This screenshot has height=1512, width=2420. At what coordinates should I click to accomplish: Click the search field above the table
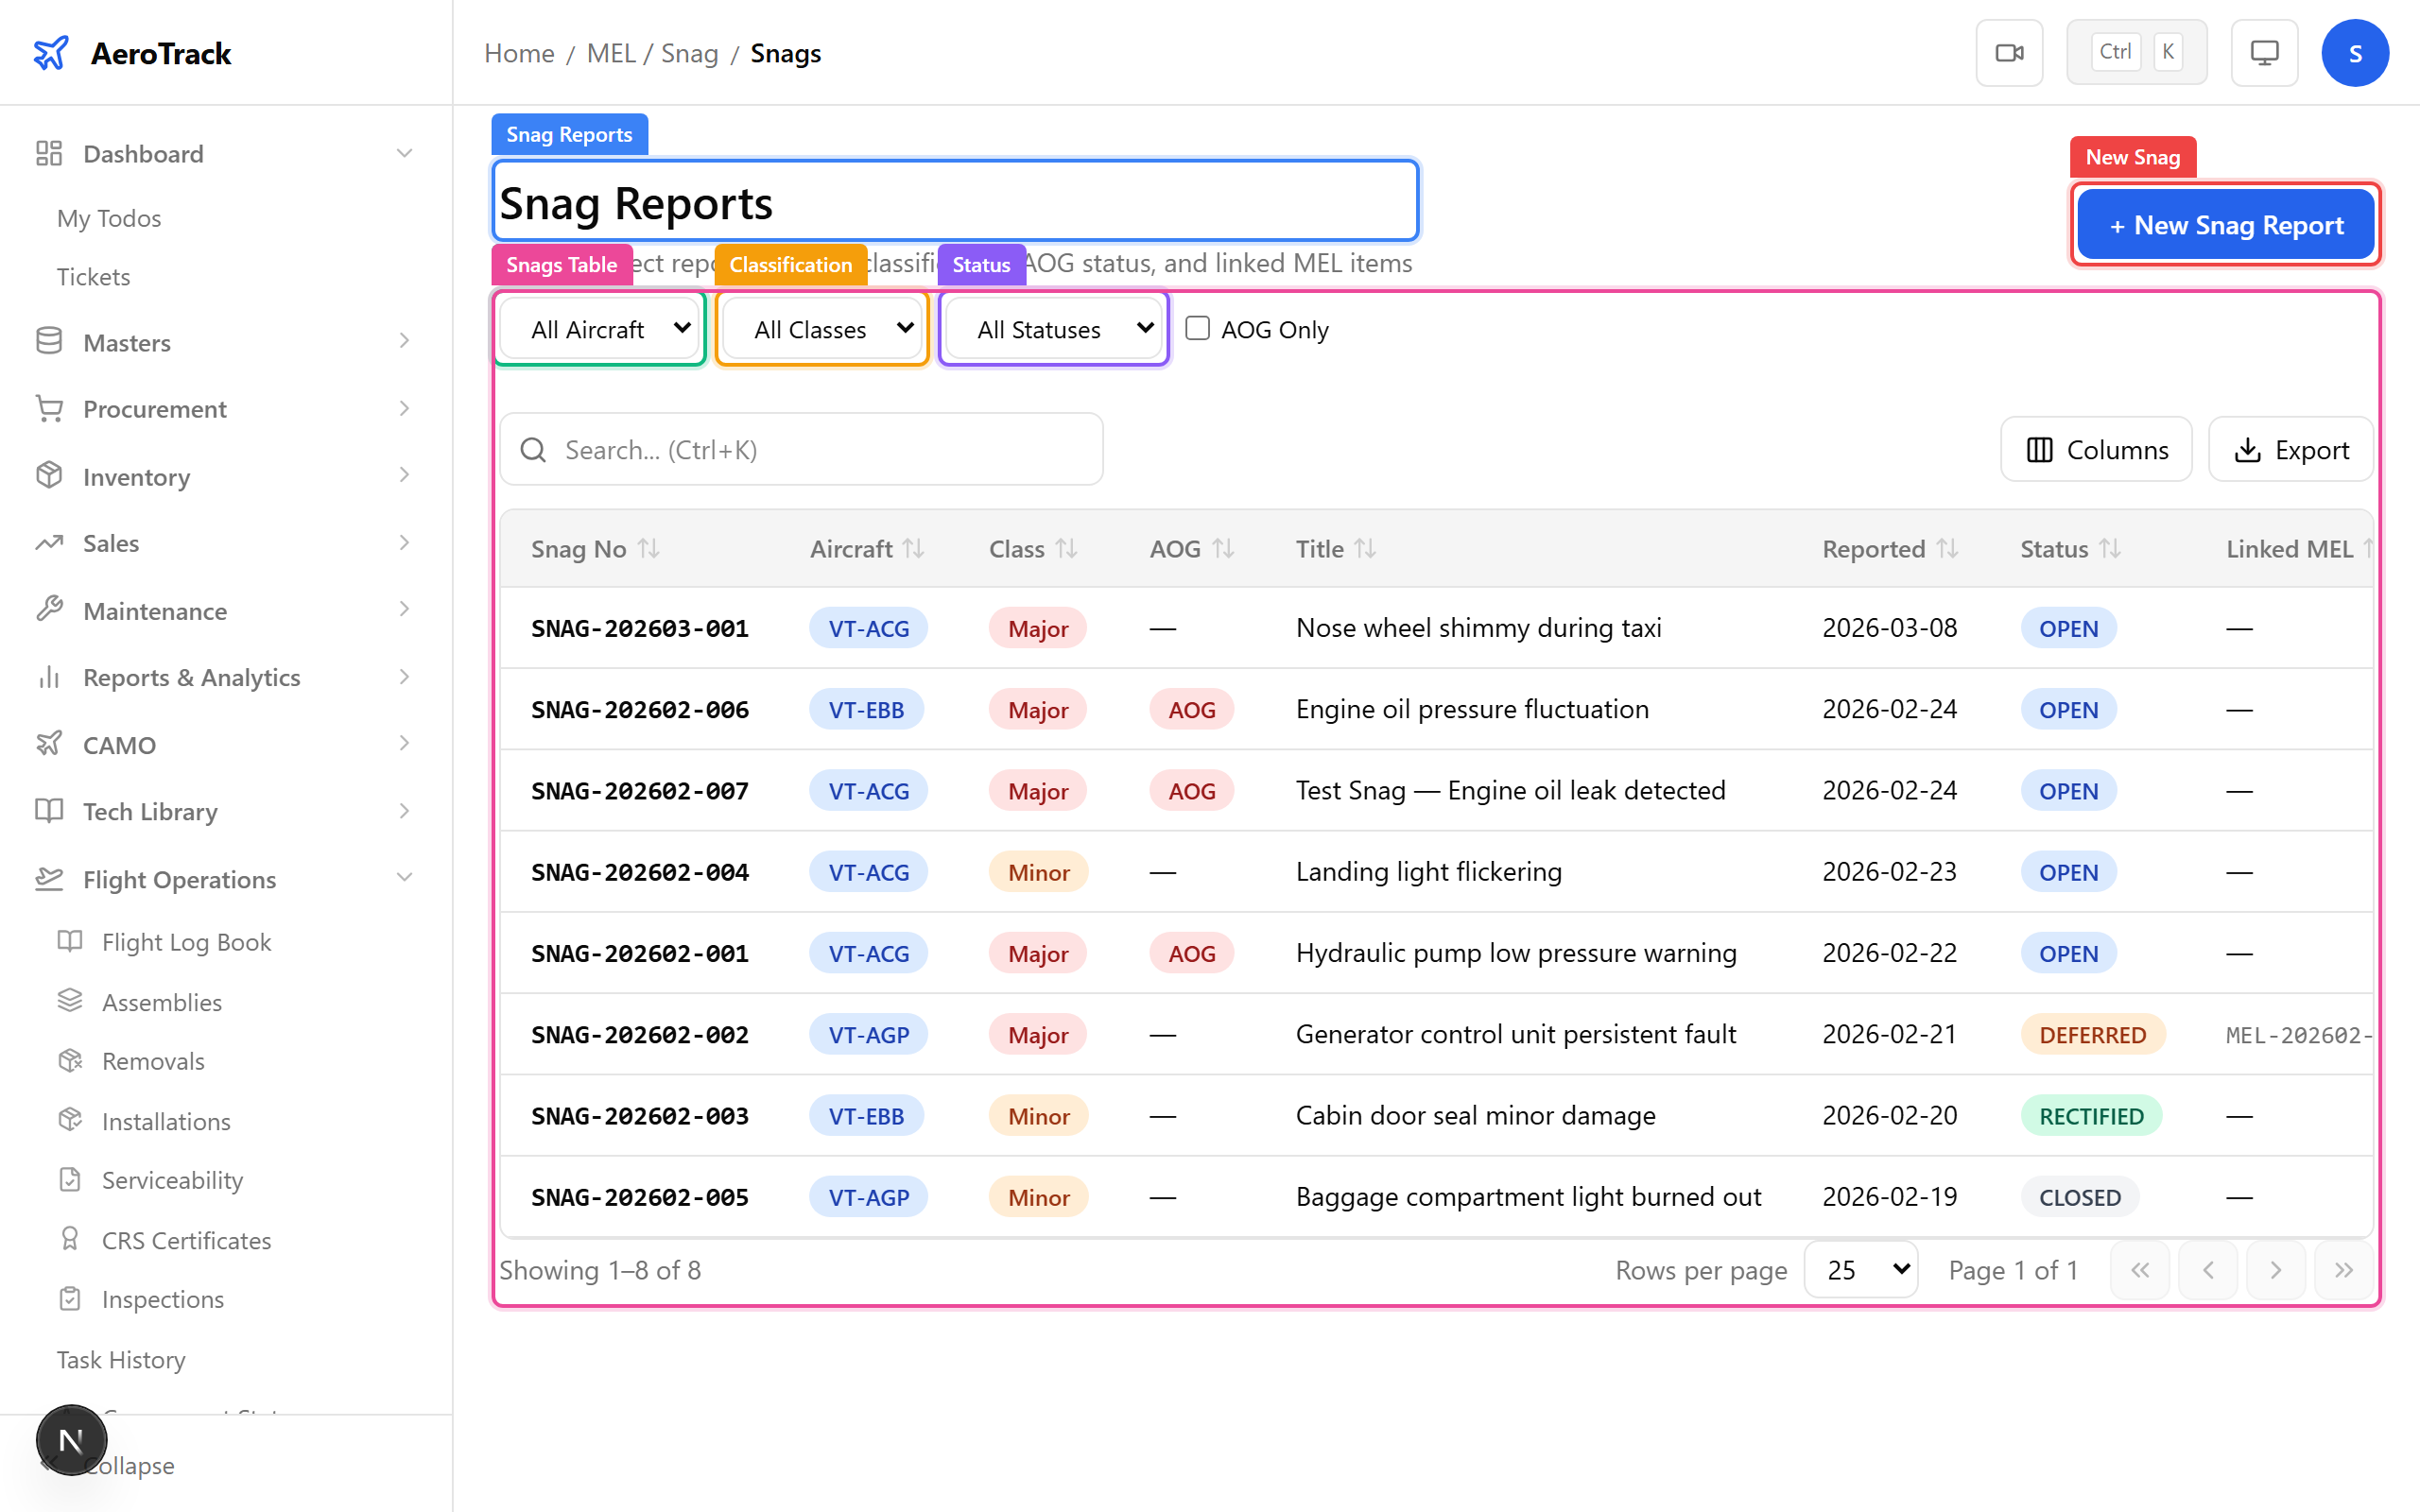tap(800, 449)
